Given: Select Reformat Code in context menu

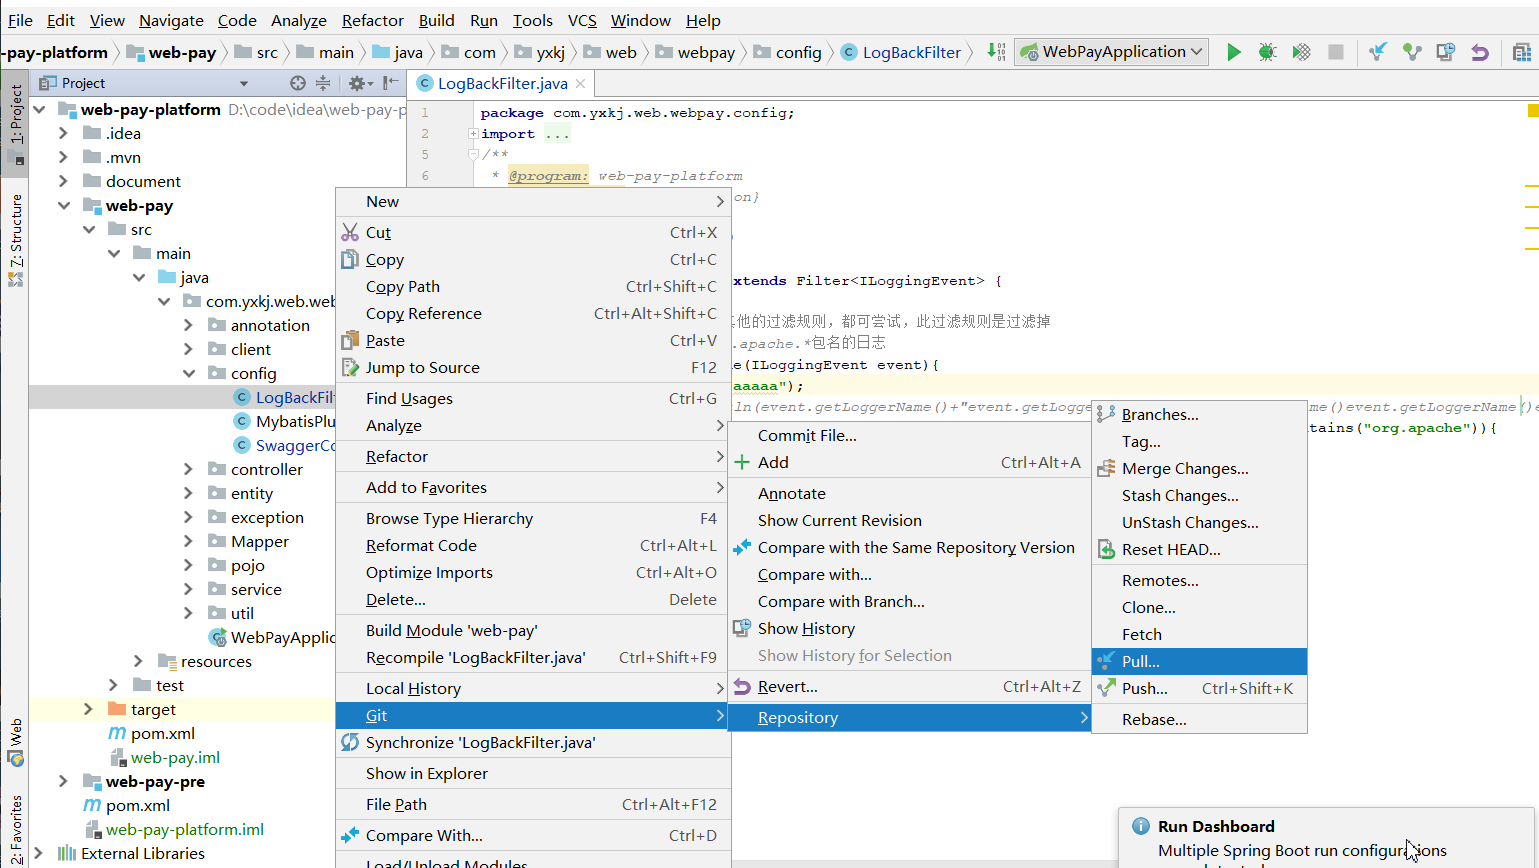Looking at the screenshot, I should click(x=533, y=545).
